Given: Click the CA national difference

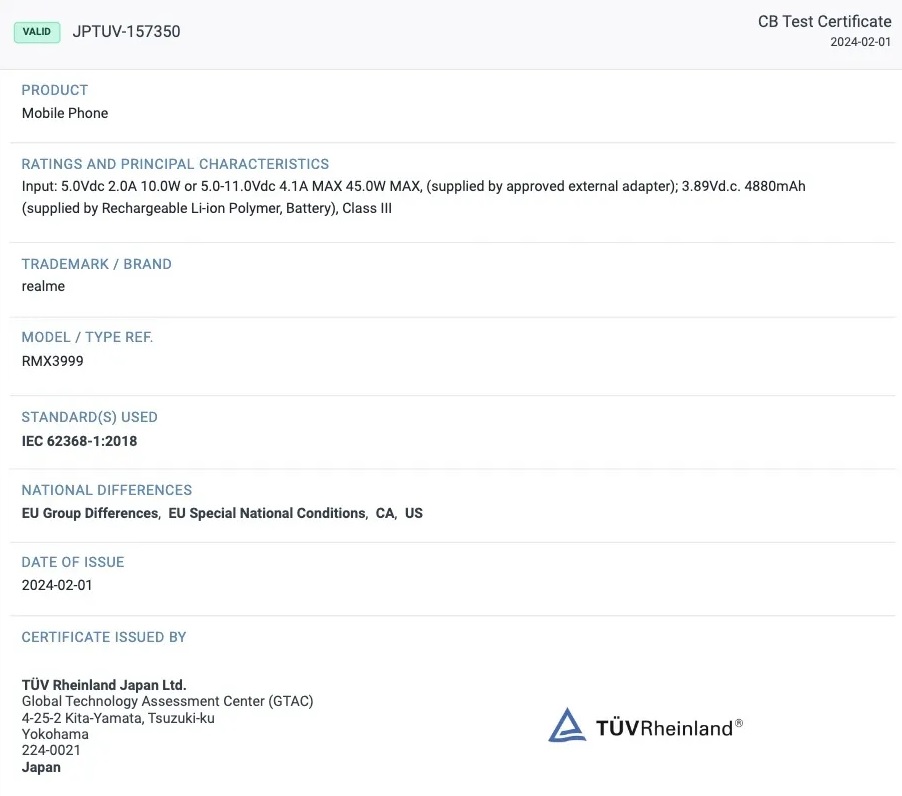Looking at the screenshot, I should click(x=385, y=513).
